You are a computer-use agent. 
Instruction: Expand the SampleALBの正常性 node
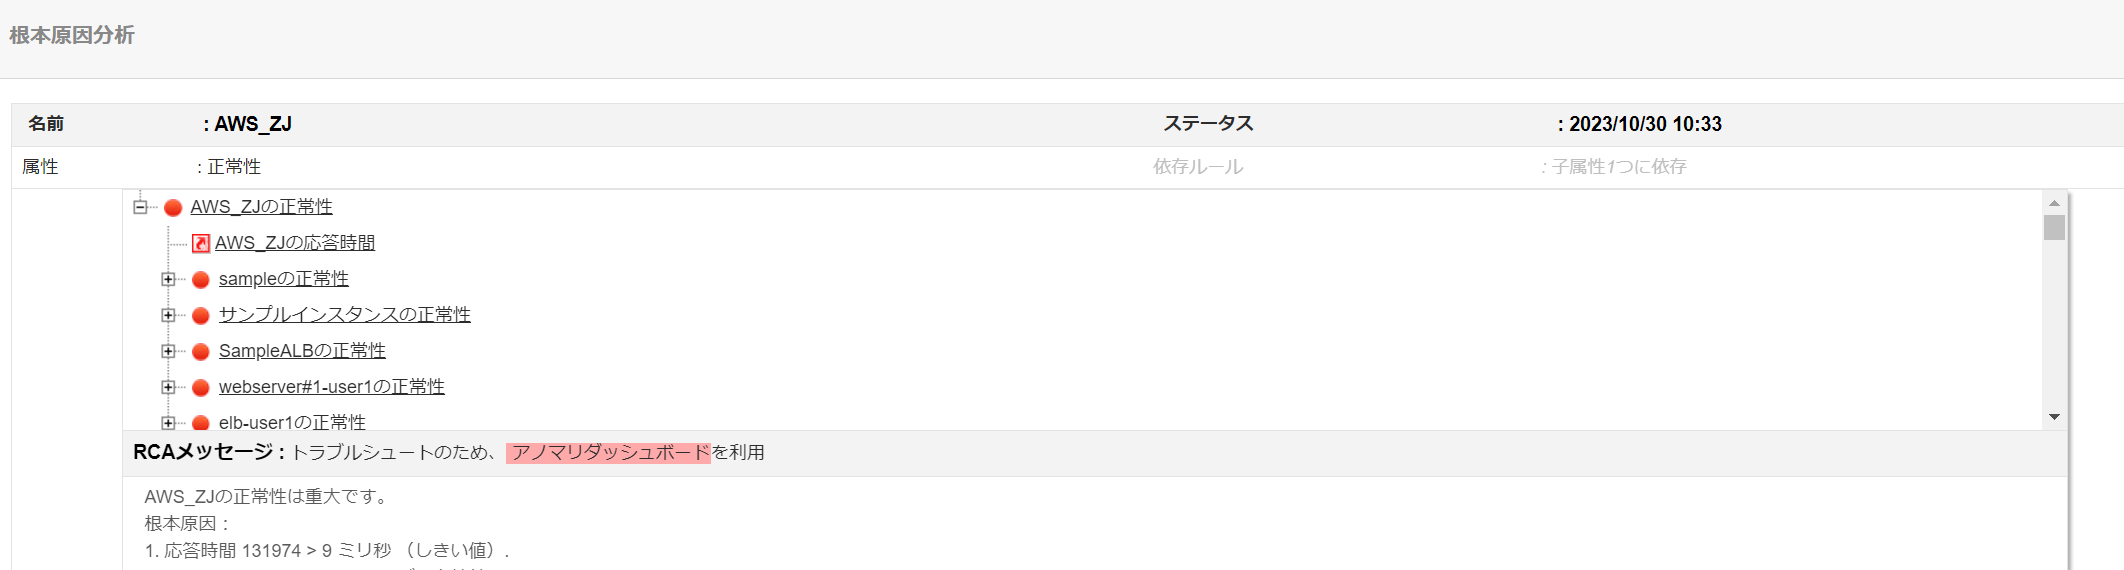click(x=168, y=351)
